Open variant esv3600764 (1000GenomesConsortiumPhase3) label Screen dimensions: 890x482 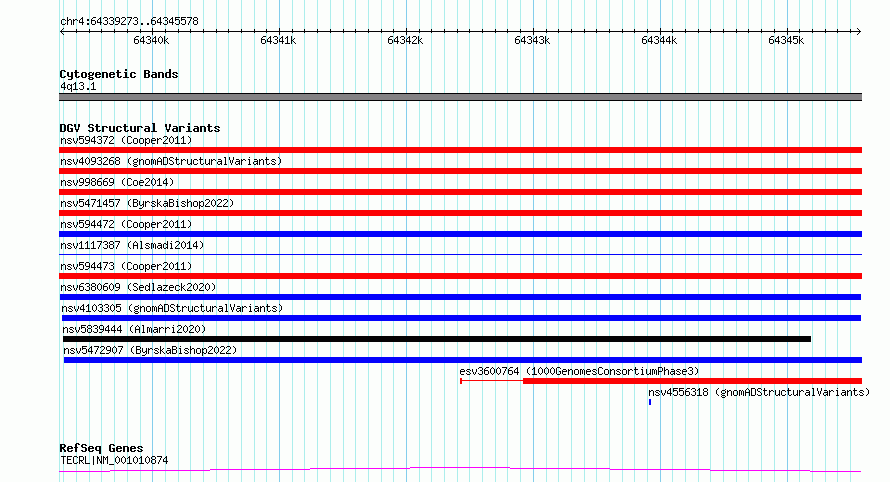[x=580, y=371]
